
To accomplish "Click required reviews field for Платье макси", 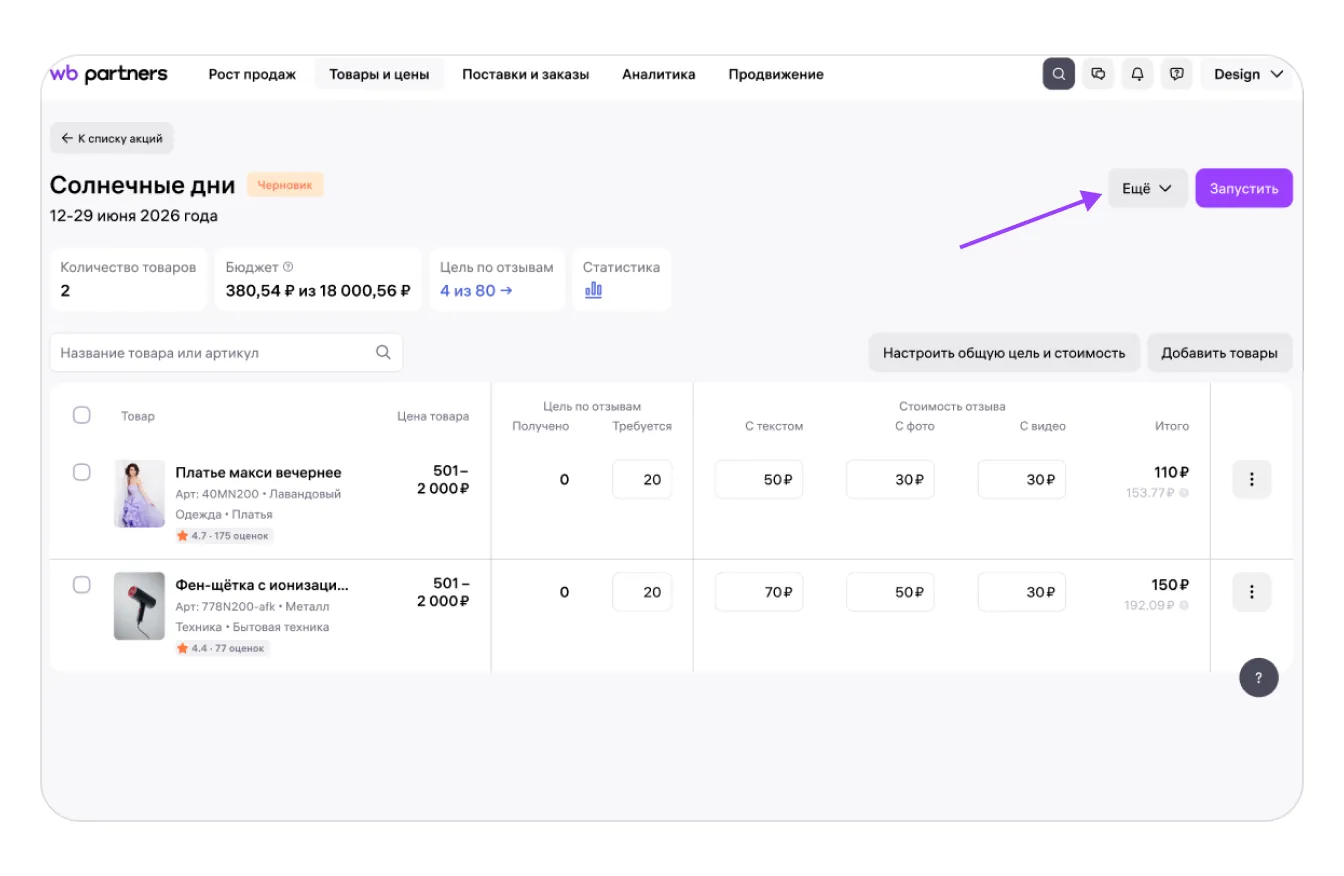I will 642,479.
